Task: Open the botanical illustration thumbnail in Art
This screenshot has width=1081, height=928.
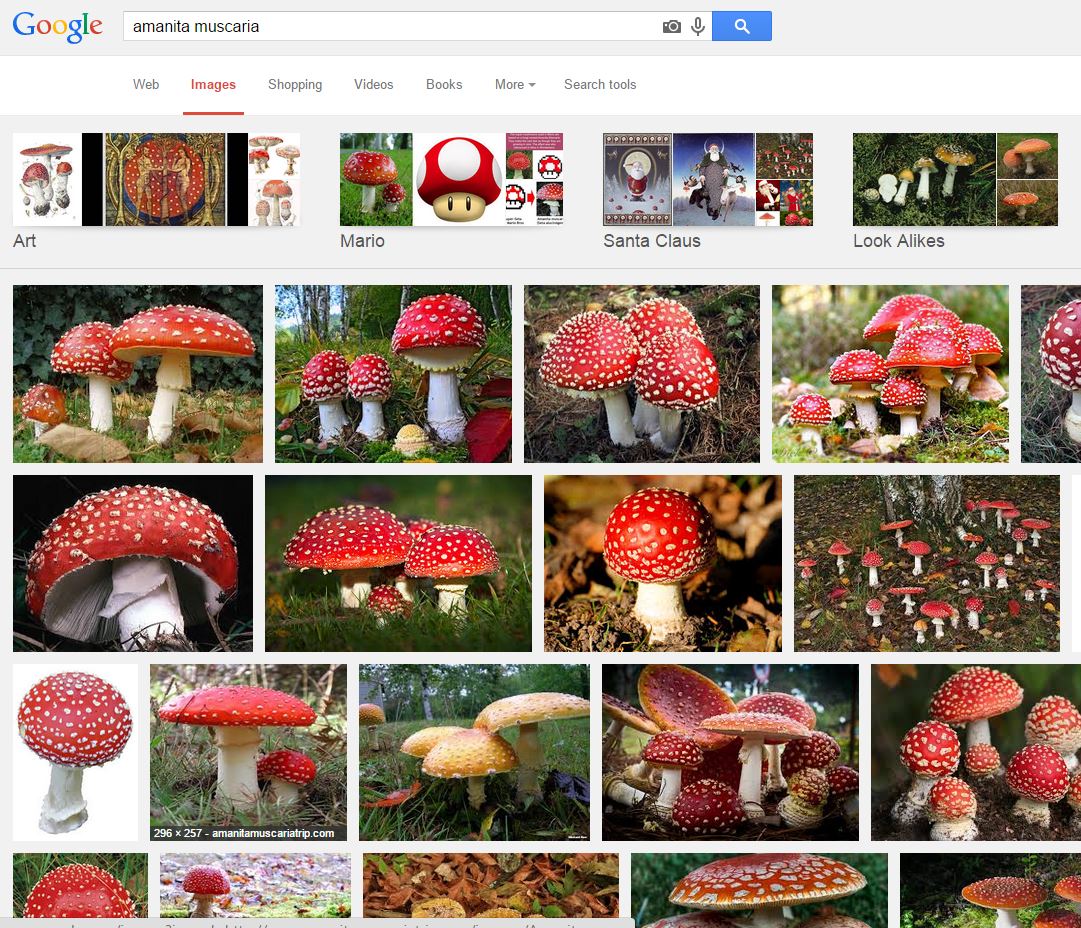Action: [x=47, y=179]
